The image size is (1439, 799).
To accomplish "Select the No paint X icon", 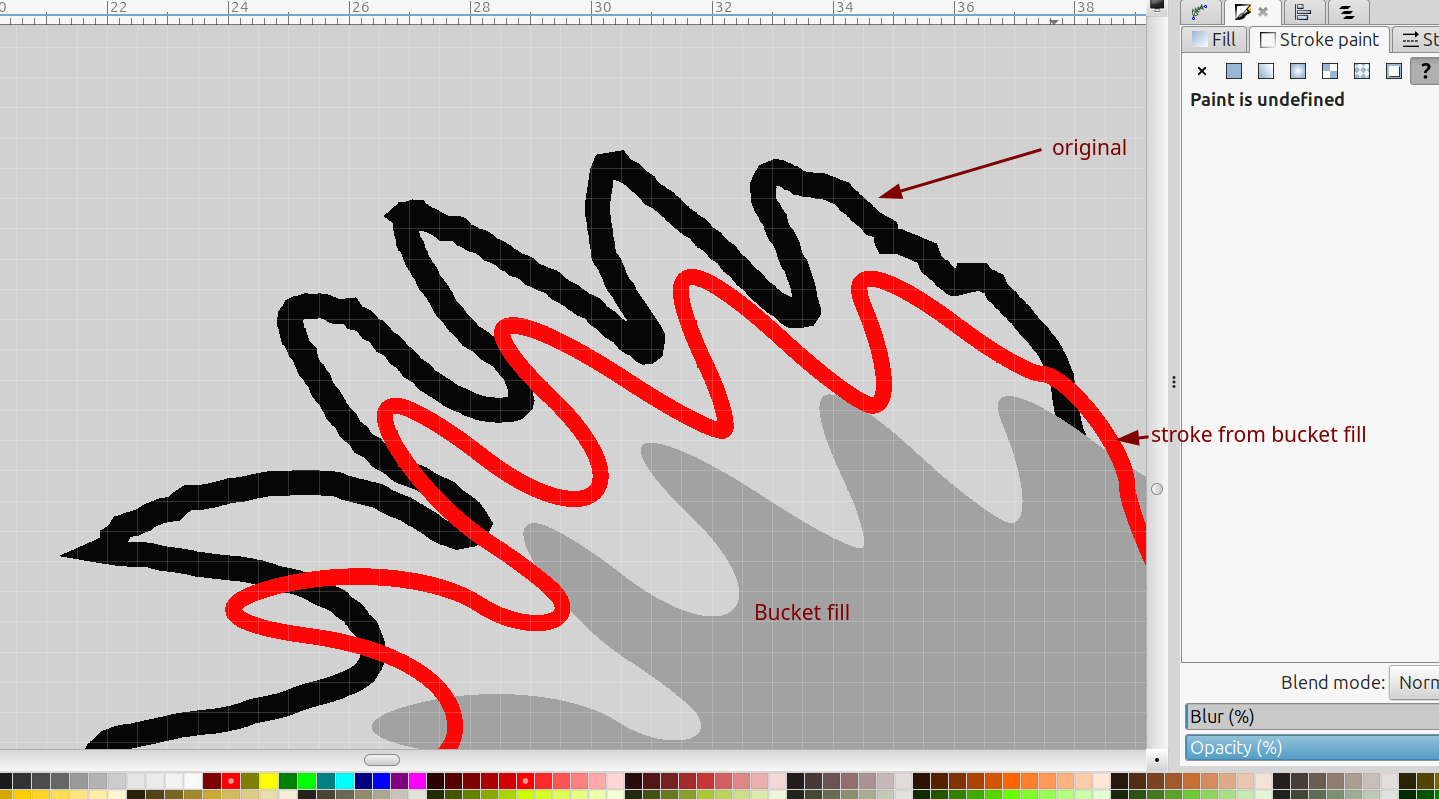I will coord(1202,71).
